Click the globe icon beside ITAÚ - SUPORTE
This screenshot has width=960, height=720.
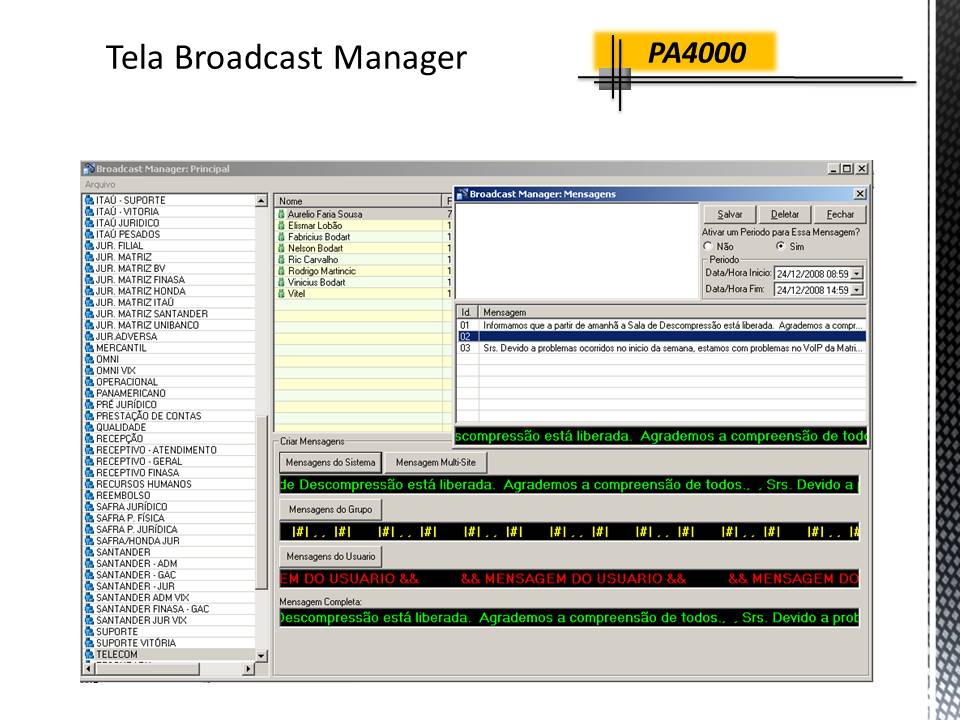89,201
